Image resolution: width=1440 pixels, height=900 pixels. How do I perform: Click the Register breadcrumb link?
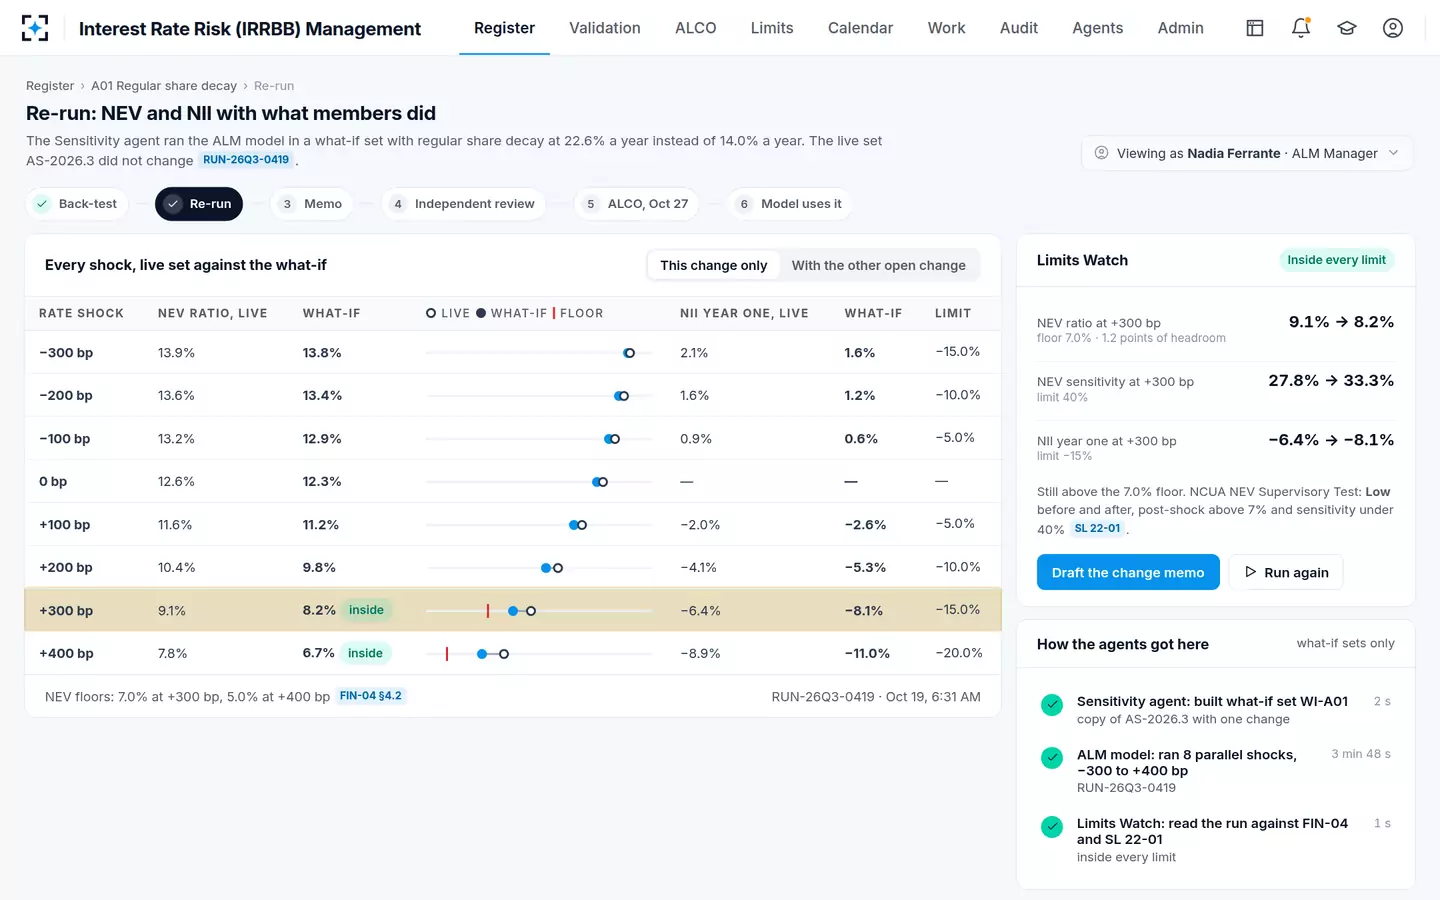coord(50,86)
